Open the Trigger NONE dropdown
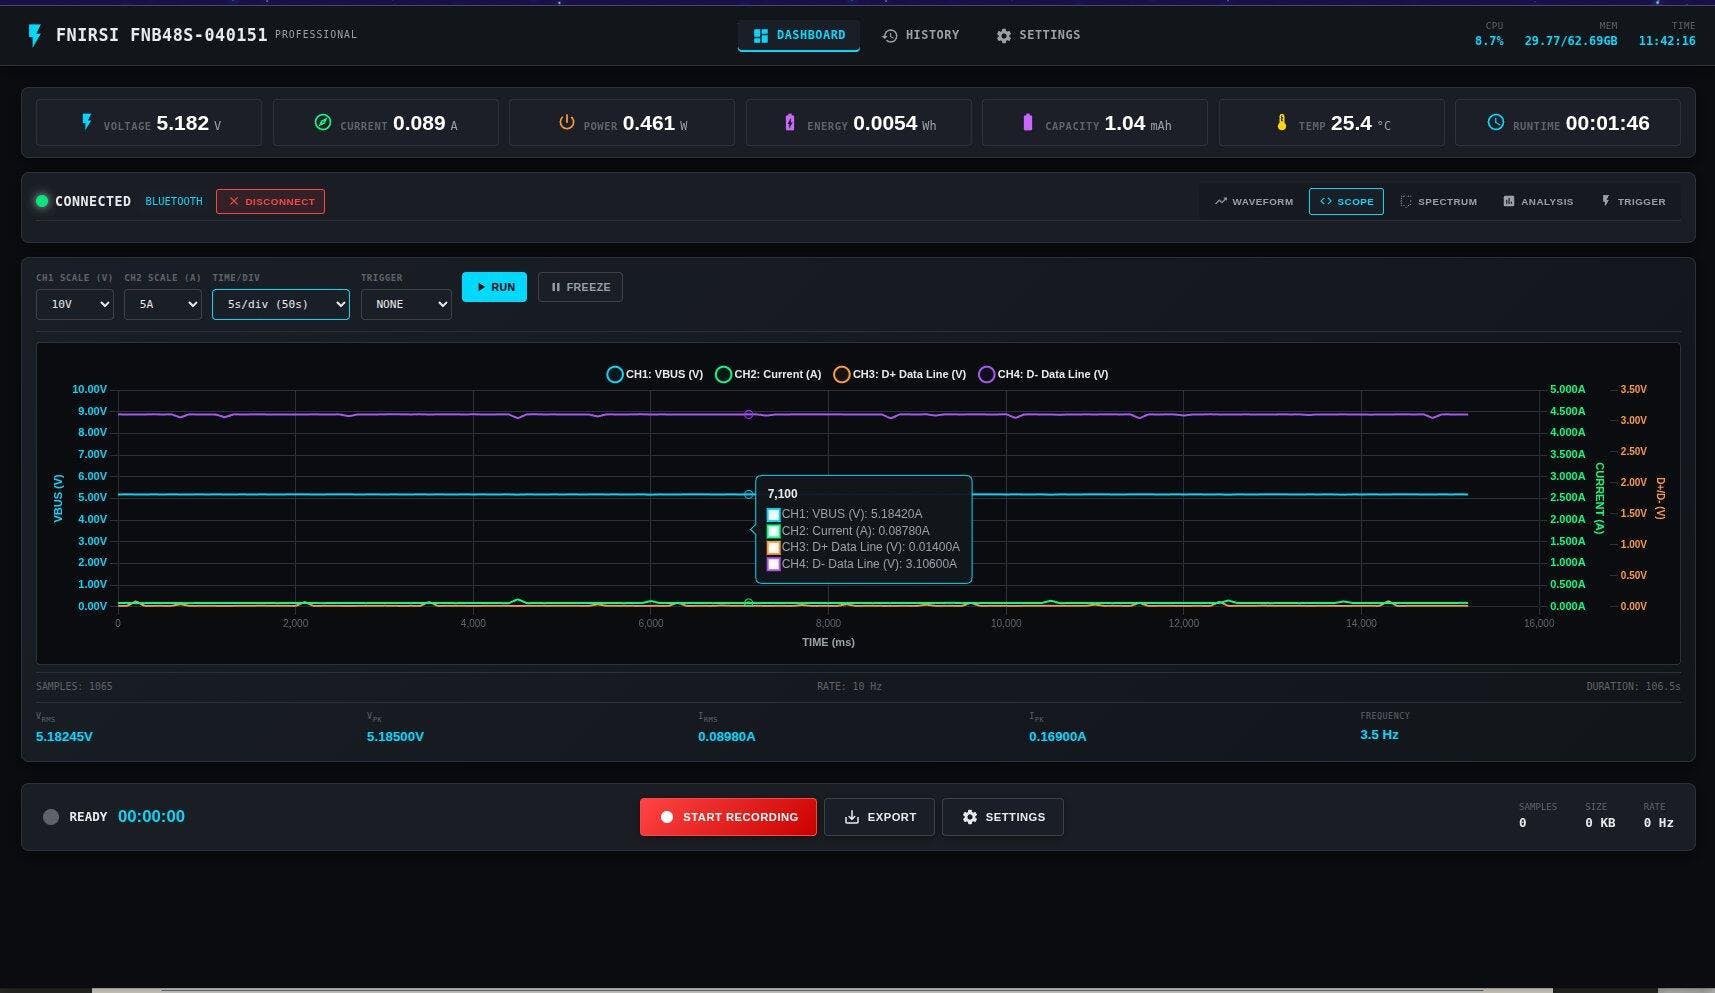The width and height of the screenshot is (1715, 993). 405,304
